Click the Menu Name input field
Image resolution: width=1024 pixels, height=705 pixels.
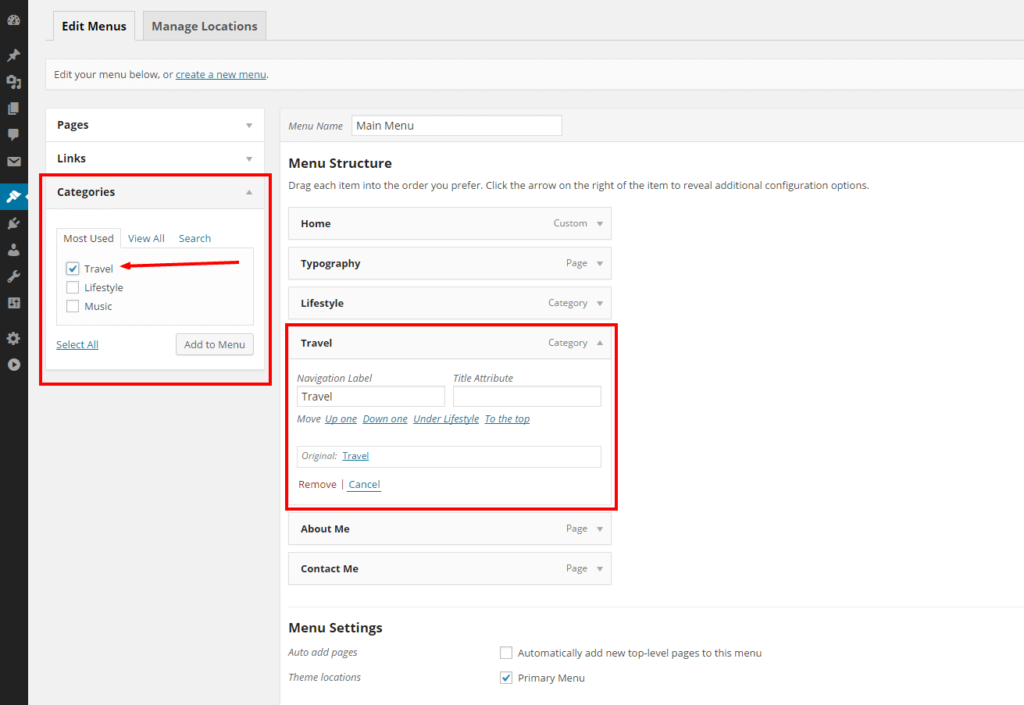tap(456, 125)
